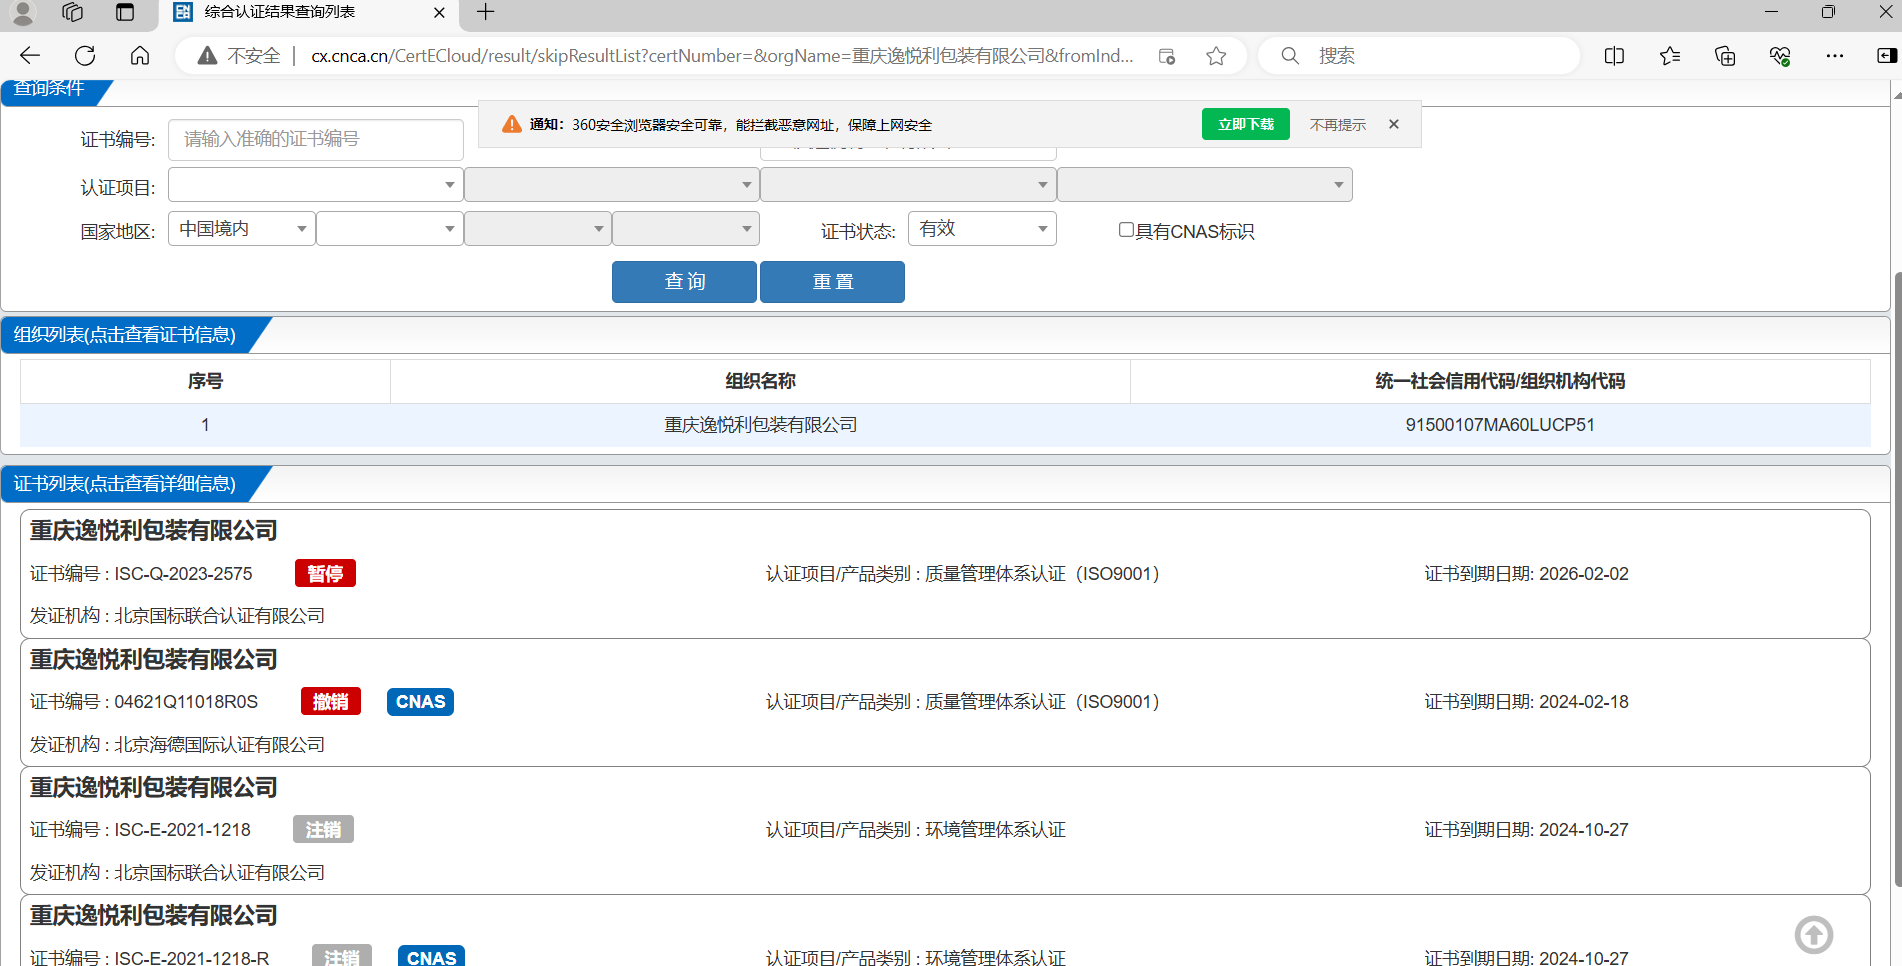
Task: Close the 综合认证结果查询列表 tab
Action: point(439,13)
